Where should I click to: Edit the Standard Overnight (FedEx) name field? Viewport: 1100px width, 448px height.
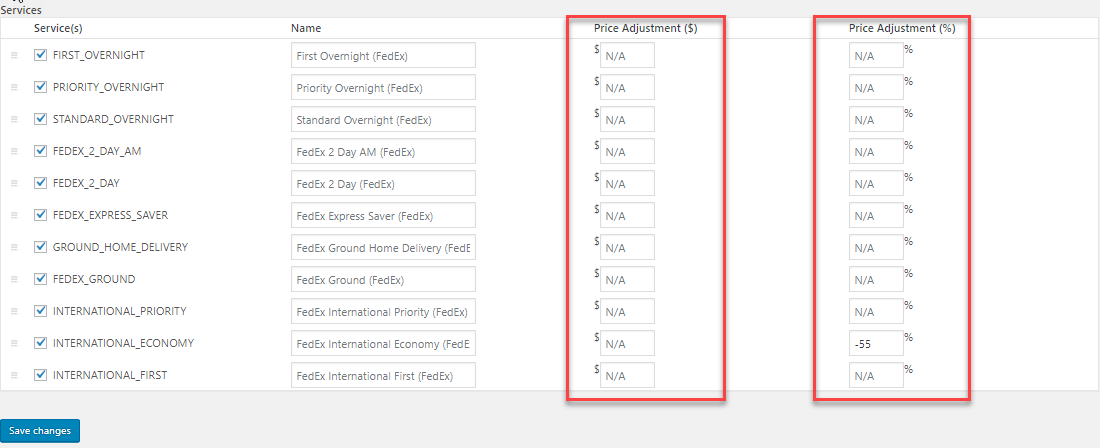383,119
